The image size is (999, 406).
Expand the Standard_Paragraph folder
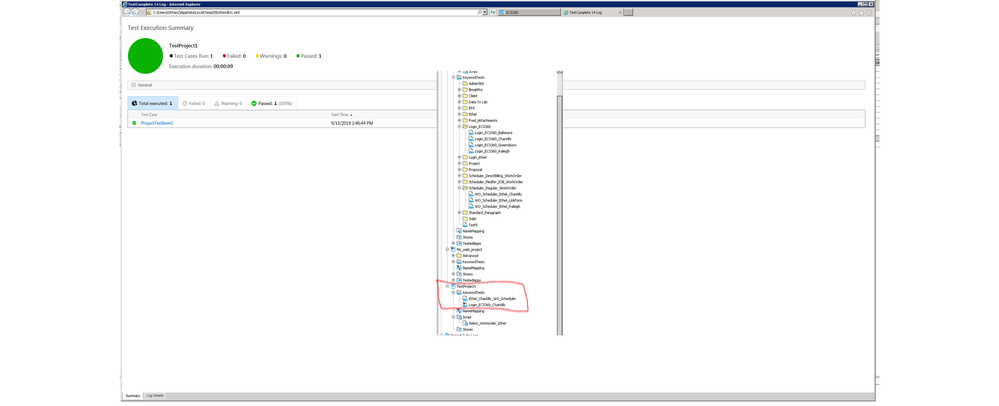point(459,212)
